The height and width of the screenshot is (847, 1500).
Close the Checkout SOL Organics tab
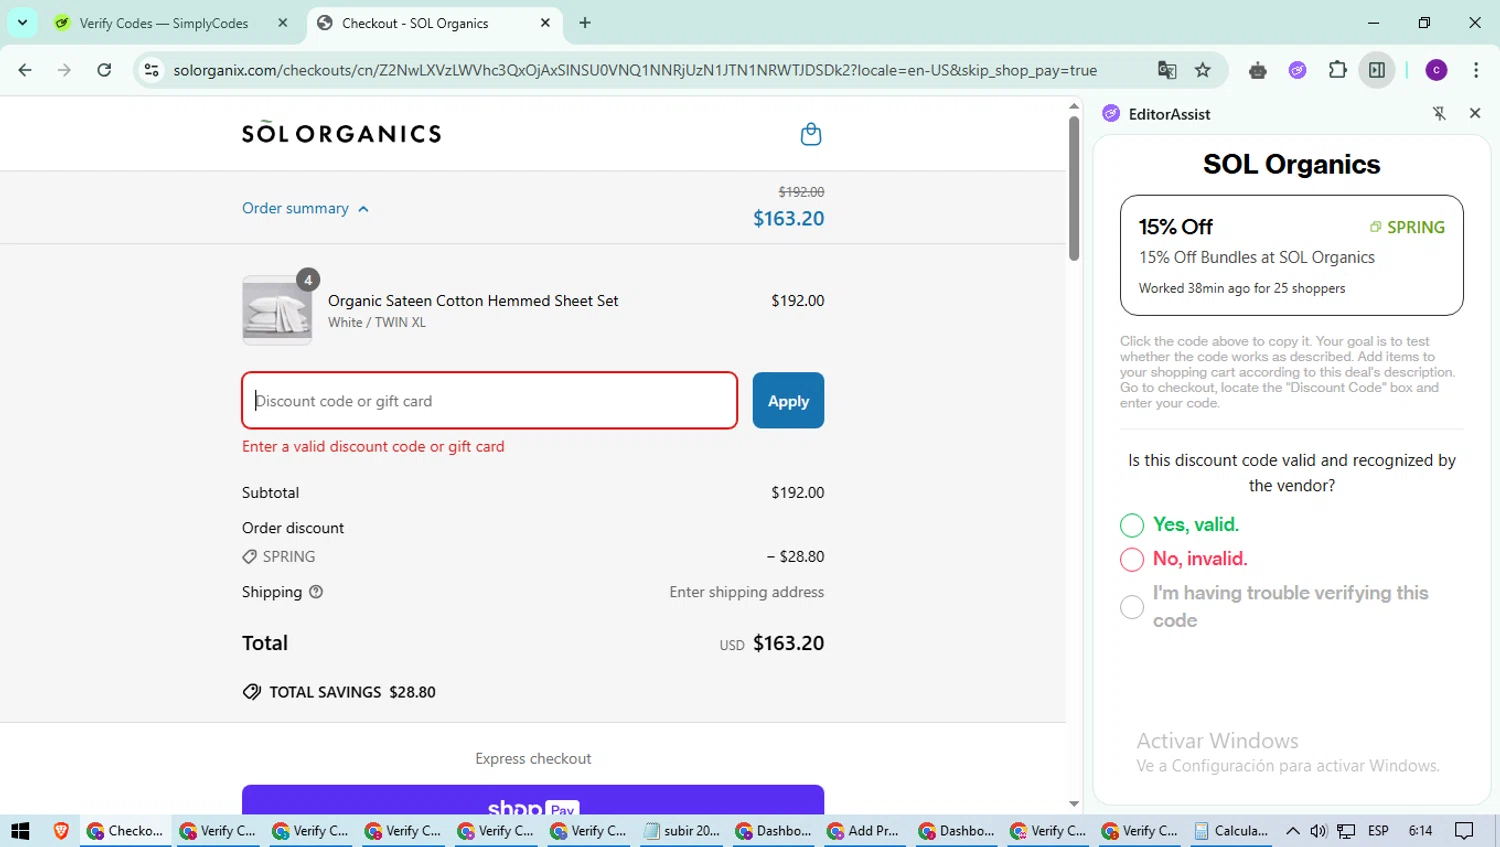tap(545, 23)
